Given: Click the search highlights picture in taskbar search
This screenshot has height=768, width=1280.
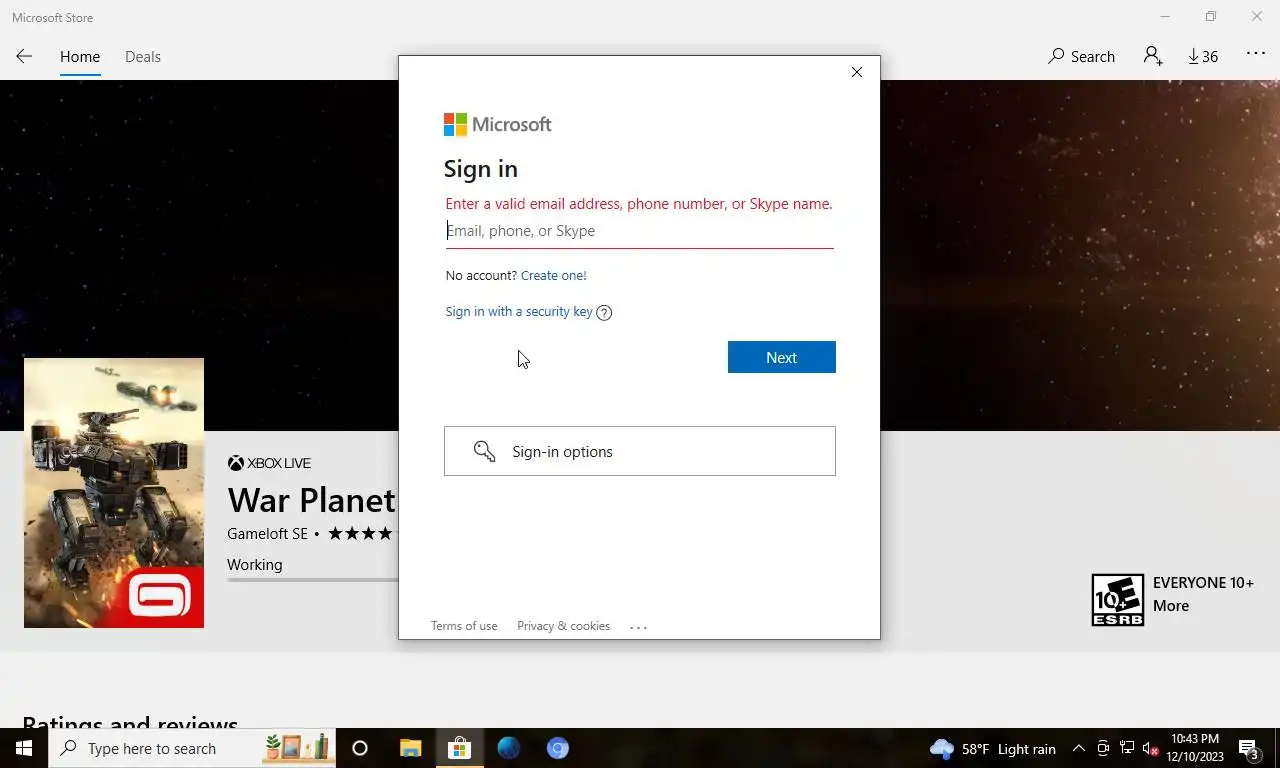Looking at the screenshot, I should click(x=297, y=747).
